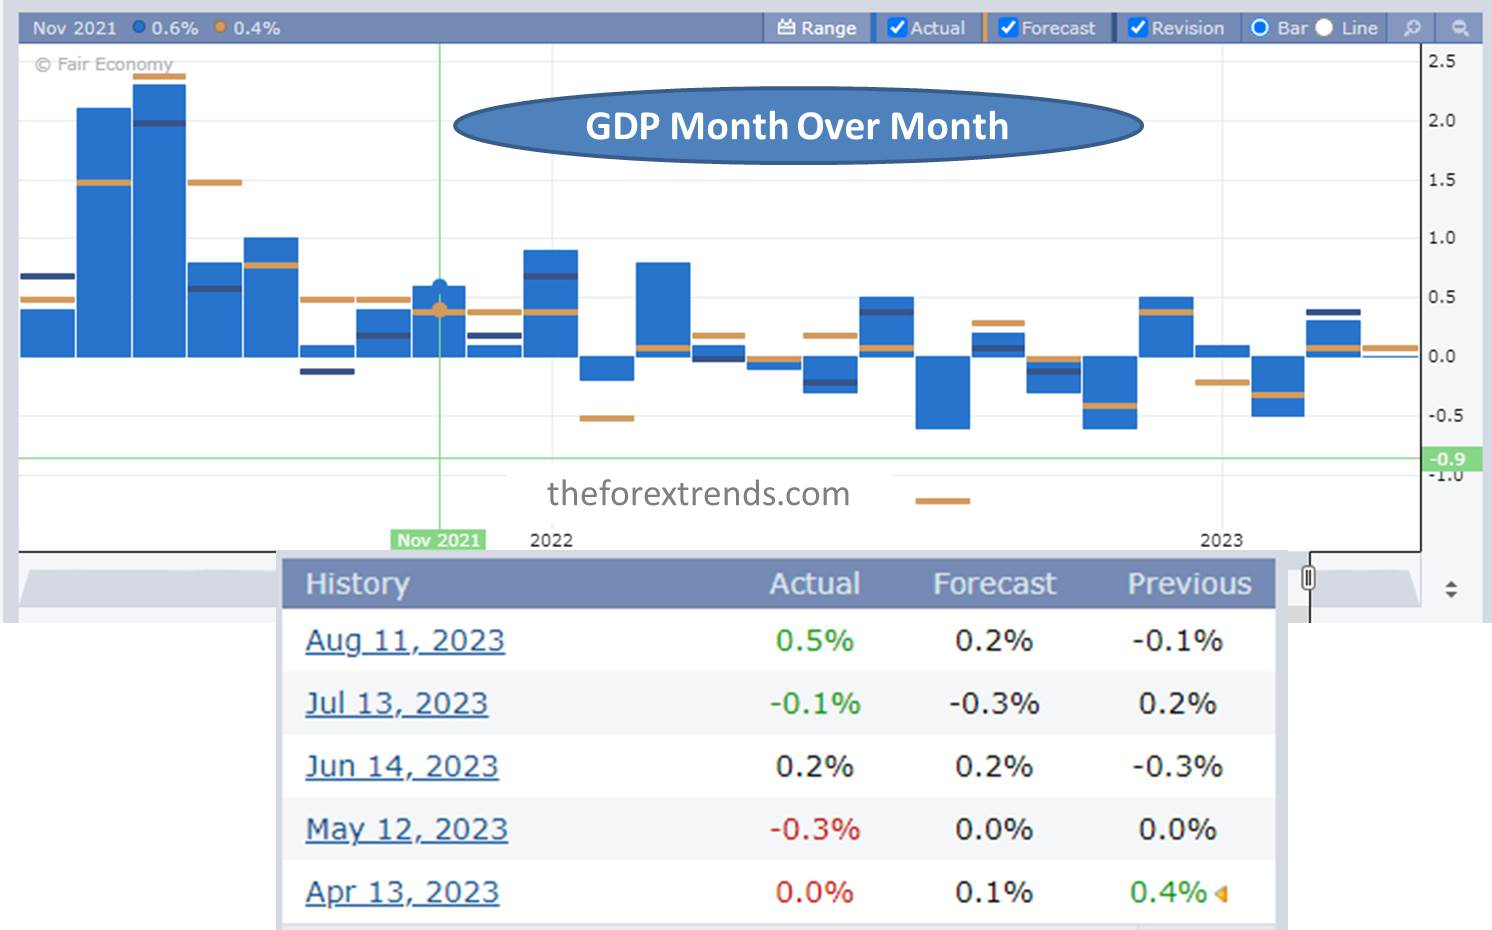This screenshot has width=1492, height=930.
Task: Click the zoom out magnifier icon
Action: coord(1460,28)
